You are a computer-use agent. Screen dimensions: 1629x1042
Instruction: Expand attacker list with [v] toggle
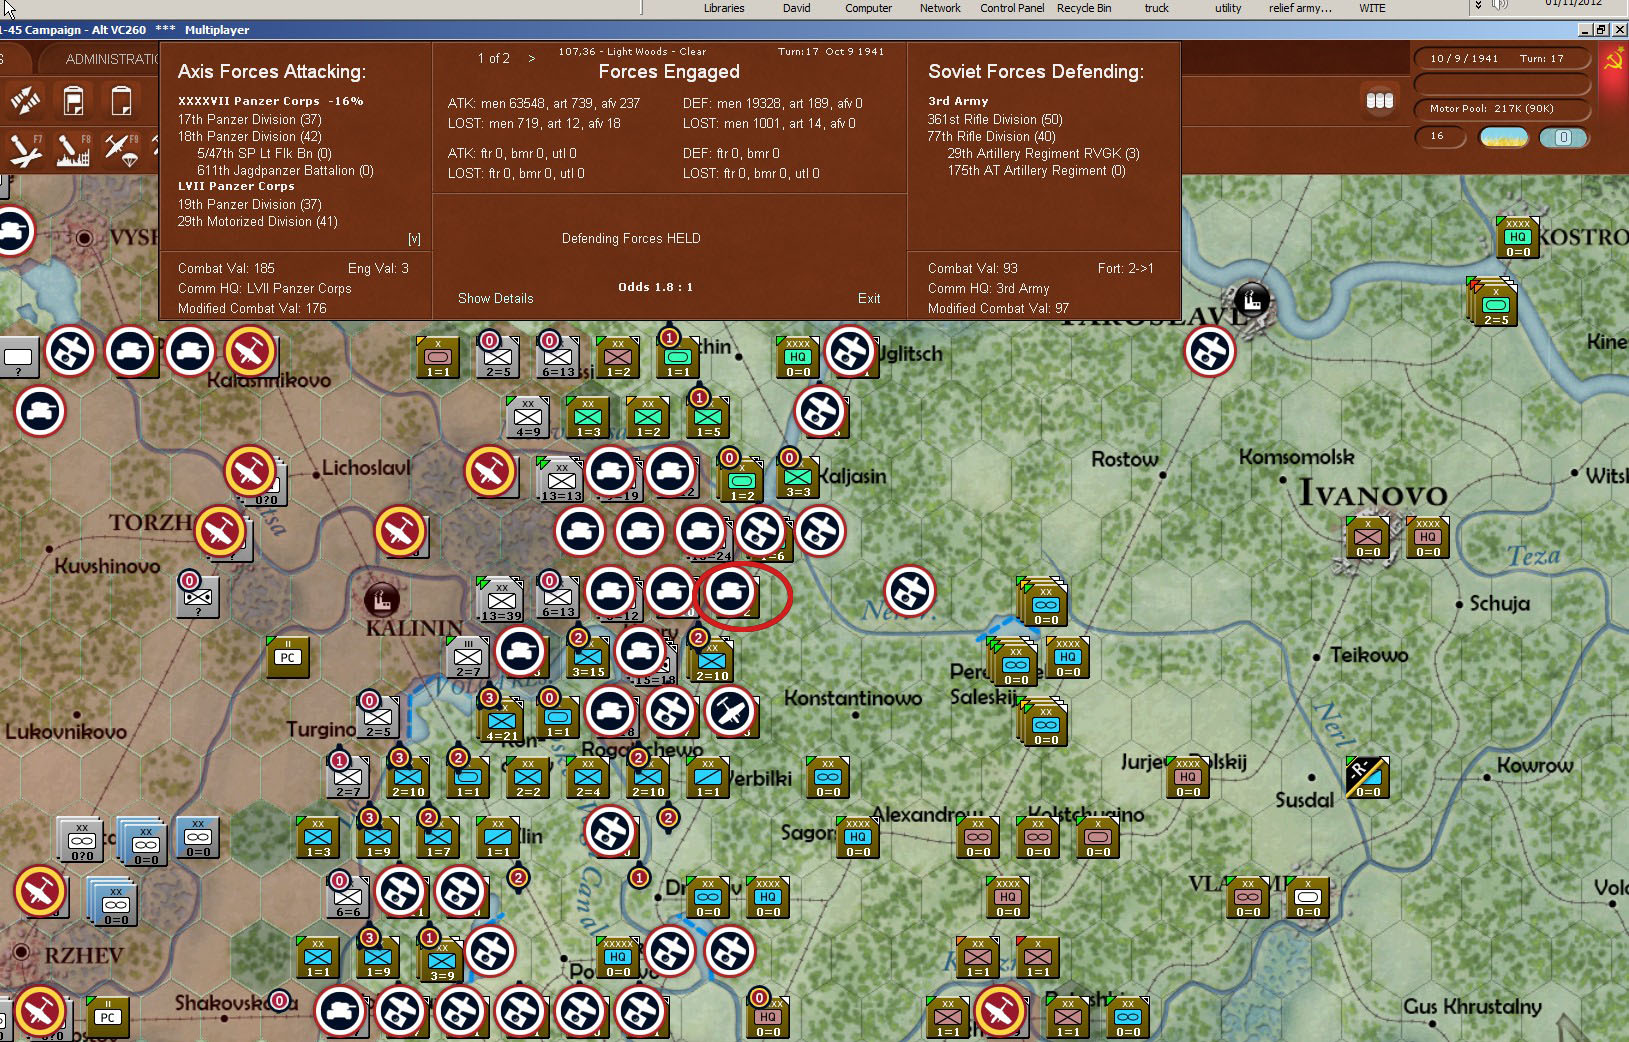click(x=414, y=239)
